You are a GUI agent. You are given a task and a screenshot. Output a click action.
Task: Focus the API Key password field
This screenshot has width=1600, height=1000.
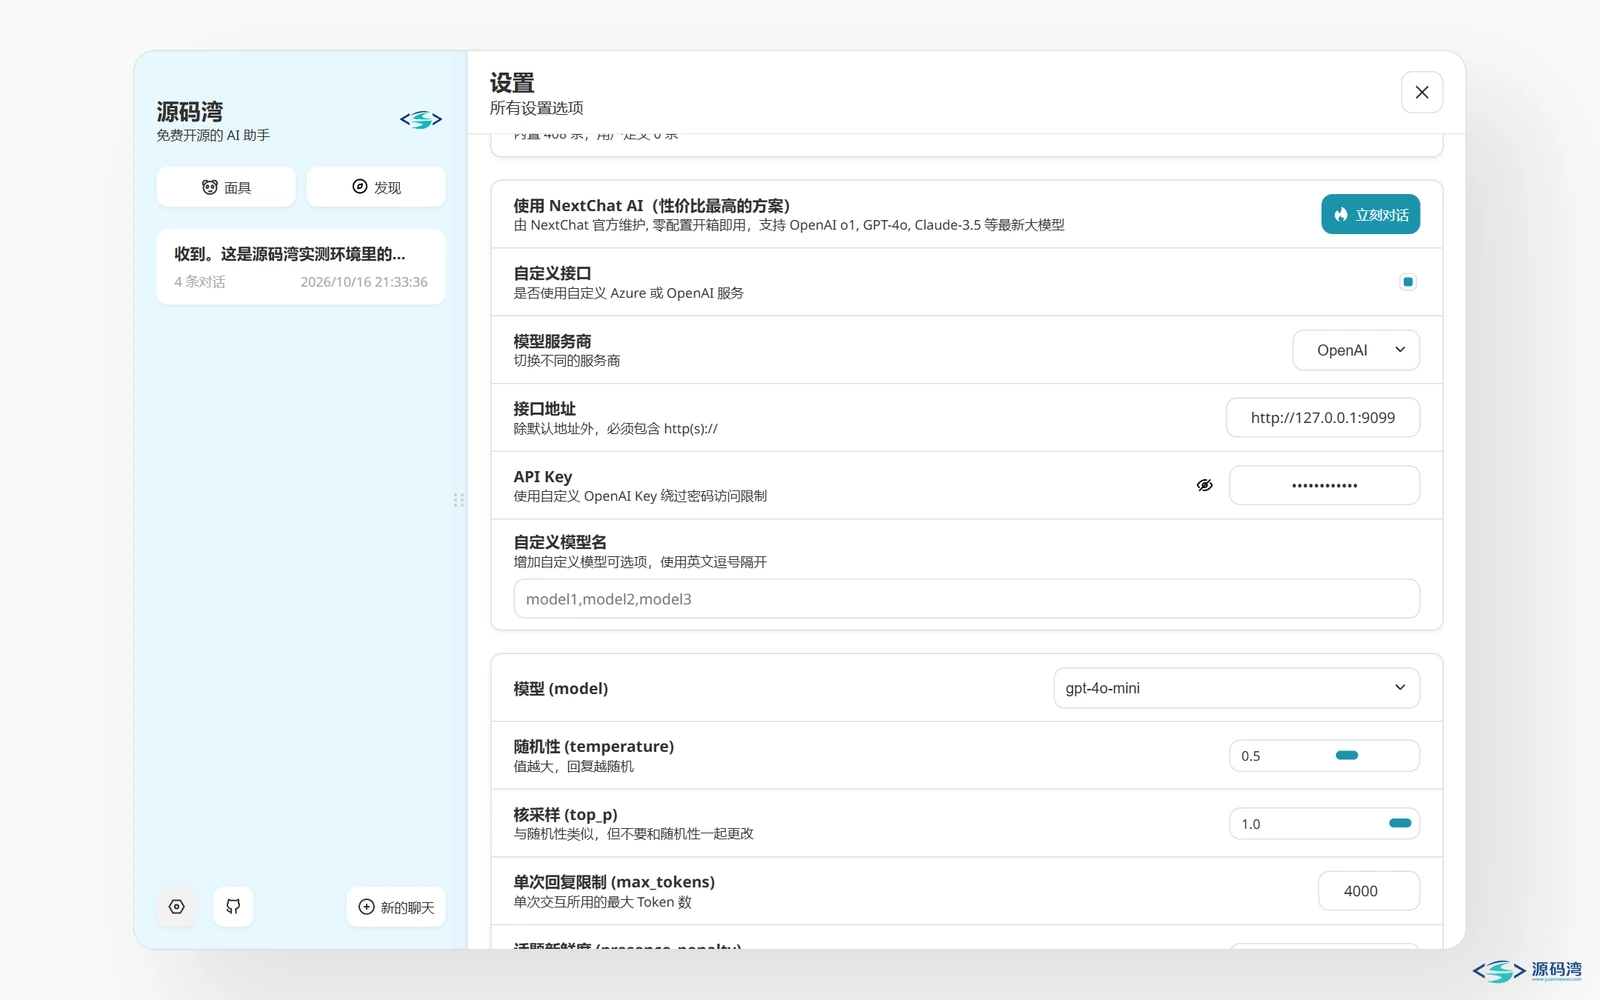coord(1324,485)
